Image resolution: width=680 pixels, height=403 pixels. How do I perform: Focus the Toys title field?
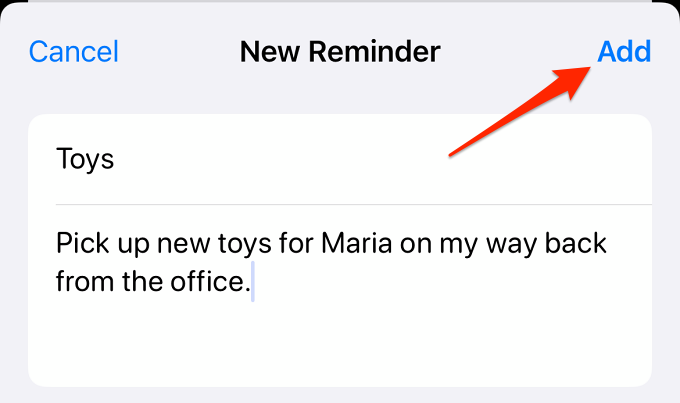[x=340, y=159]
